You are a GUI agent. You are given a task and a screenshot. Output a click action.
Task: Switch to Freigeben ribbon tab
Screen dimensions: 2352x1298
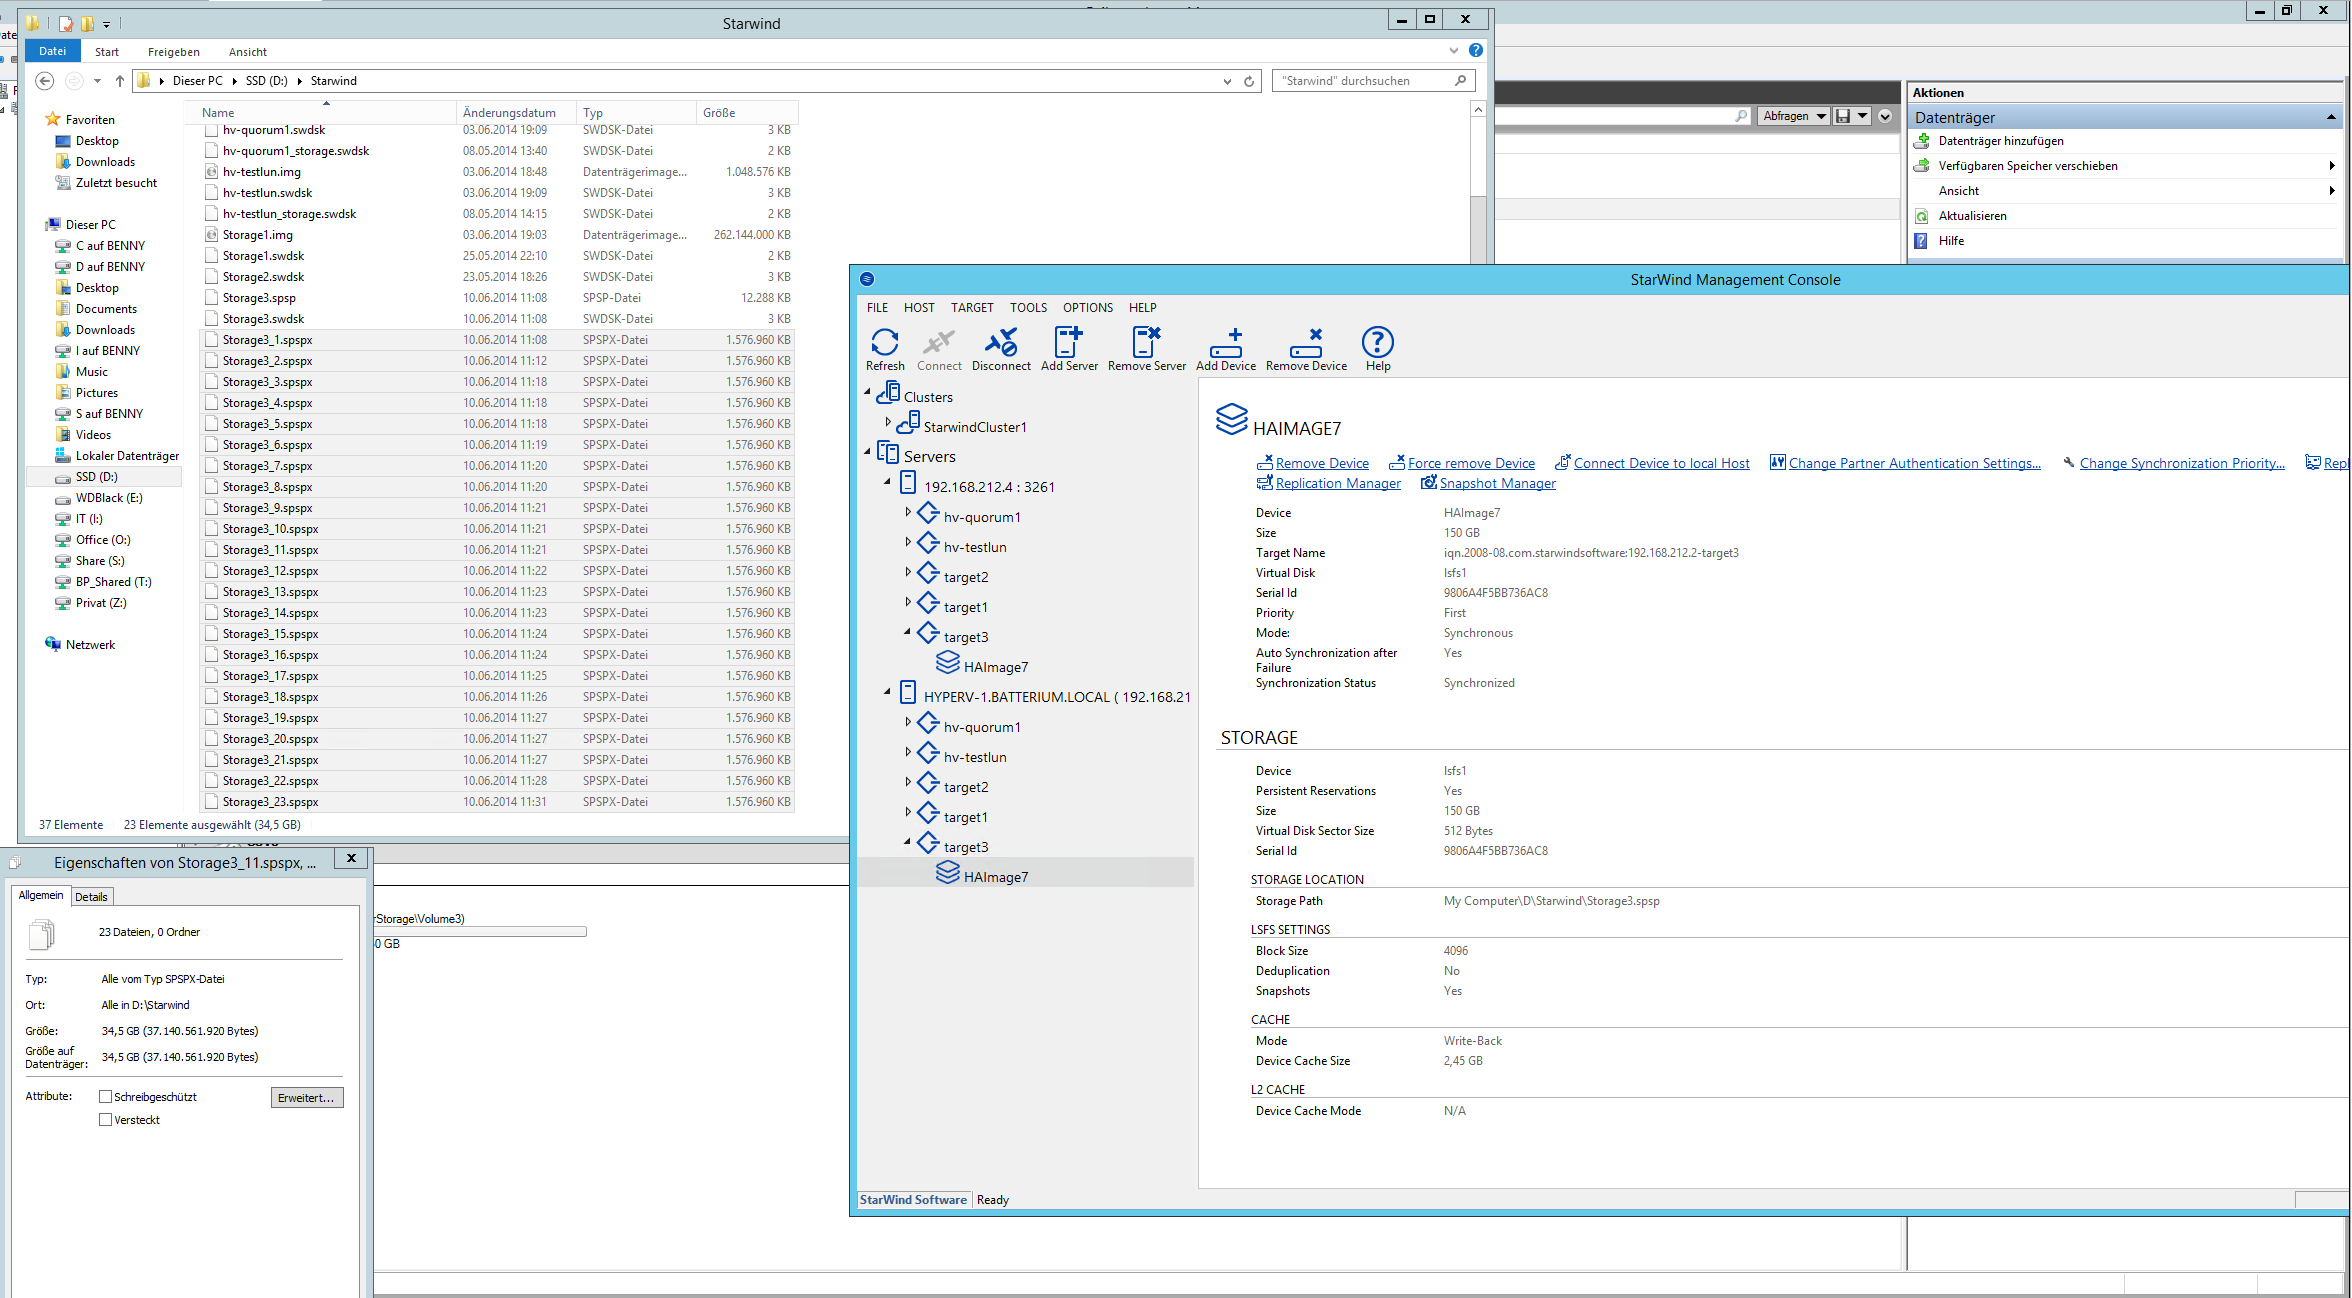[174, 52]
